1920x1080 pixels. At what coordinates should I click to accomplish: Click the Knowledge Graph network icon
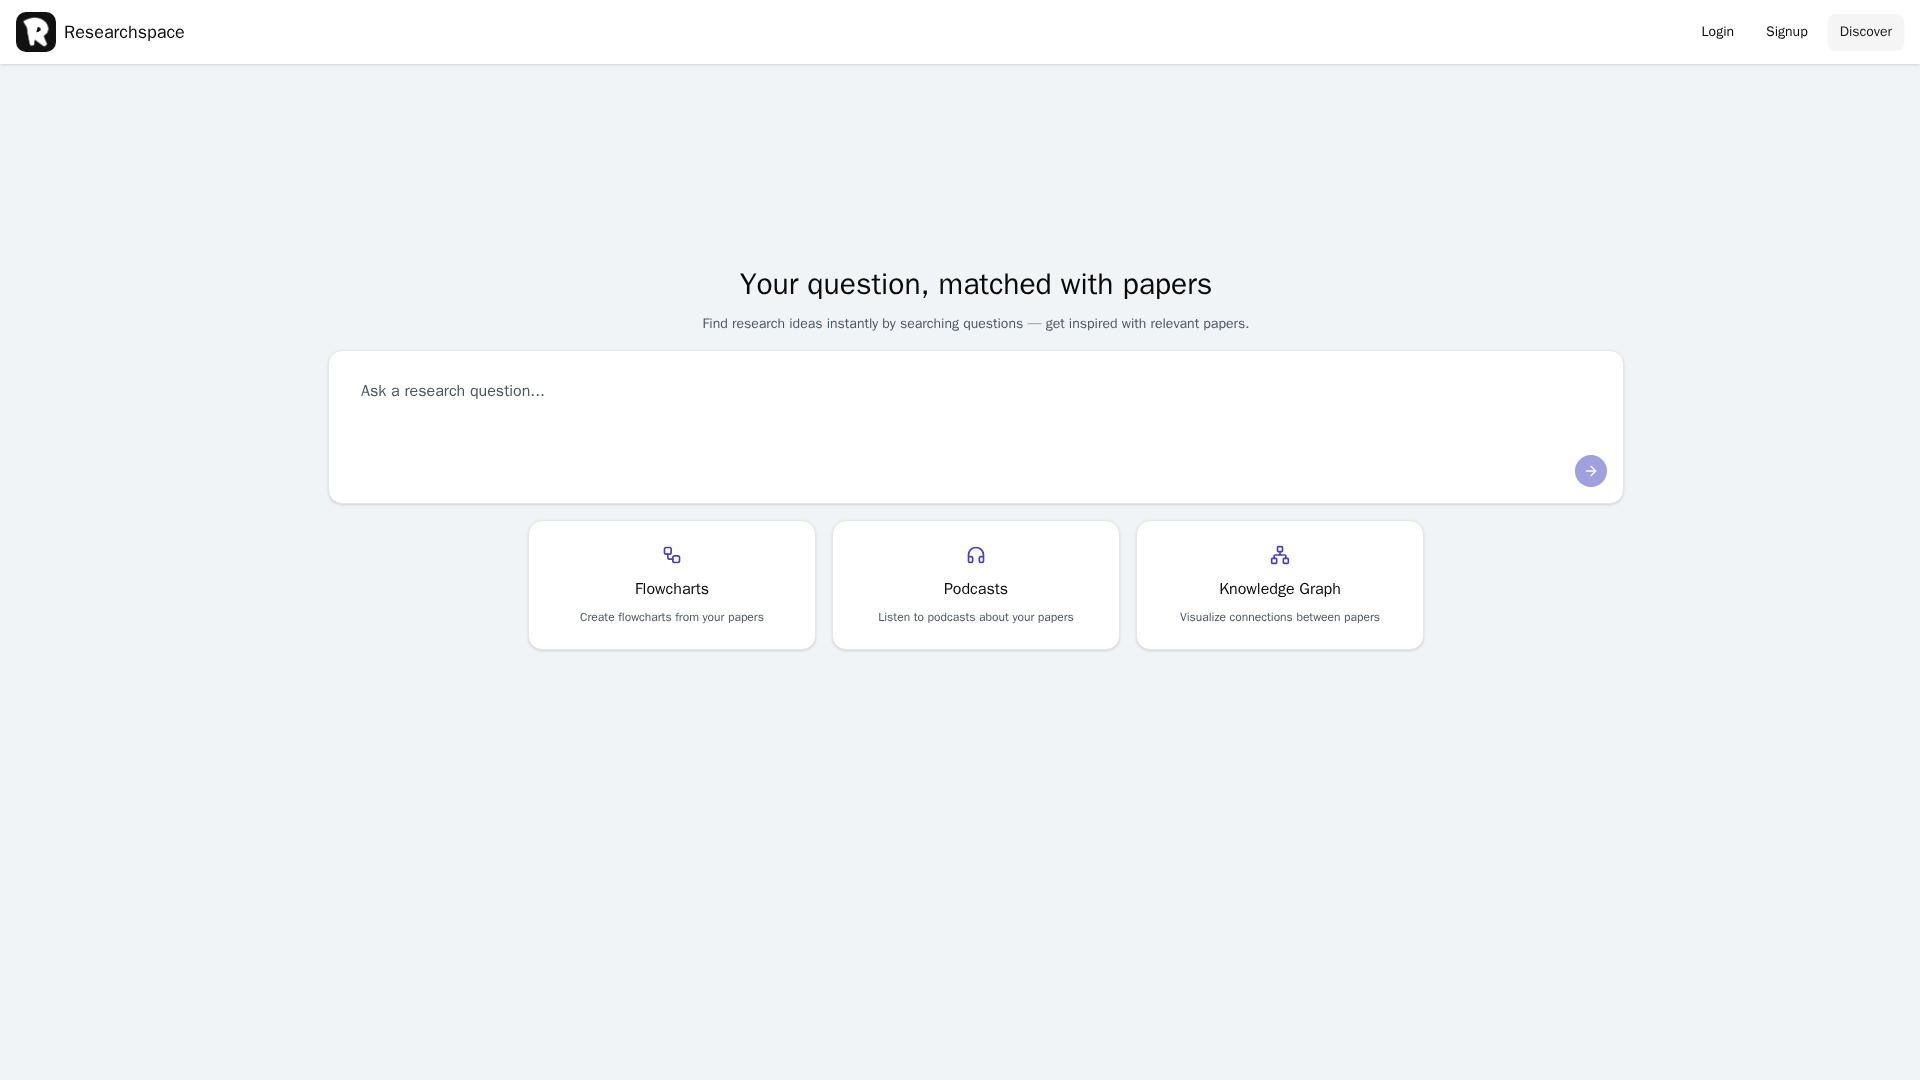click(x=1280, y=555)
